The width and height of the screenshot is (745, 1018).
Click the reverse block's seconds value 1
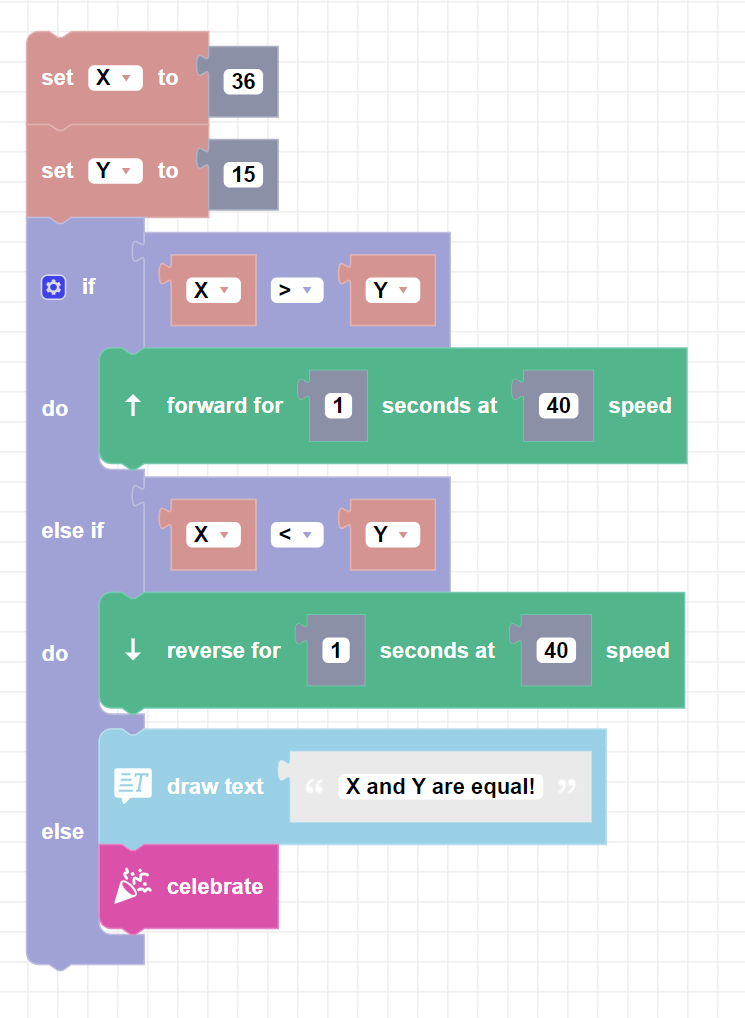pyautogui.click(x=336, y=650)
